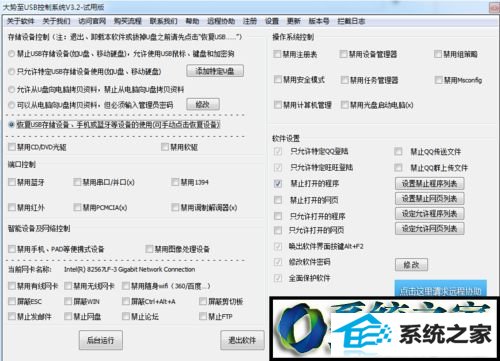
Task: Check the 只允许打开的网页 checkbox
Action: pos(278,230)
